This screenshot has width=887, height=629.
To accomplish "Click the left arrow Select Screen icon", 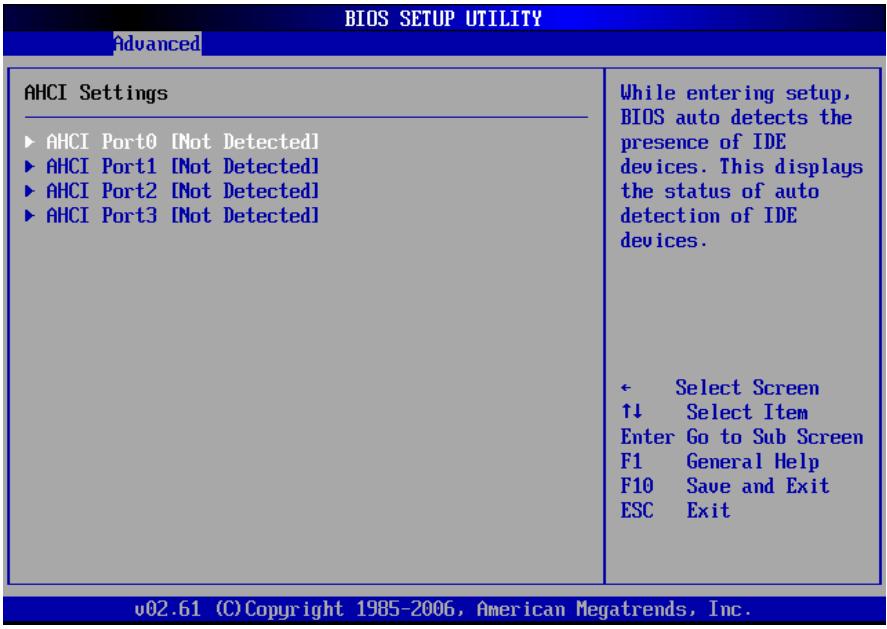I will (x=626, y=388).
